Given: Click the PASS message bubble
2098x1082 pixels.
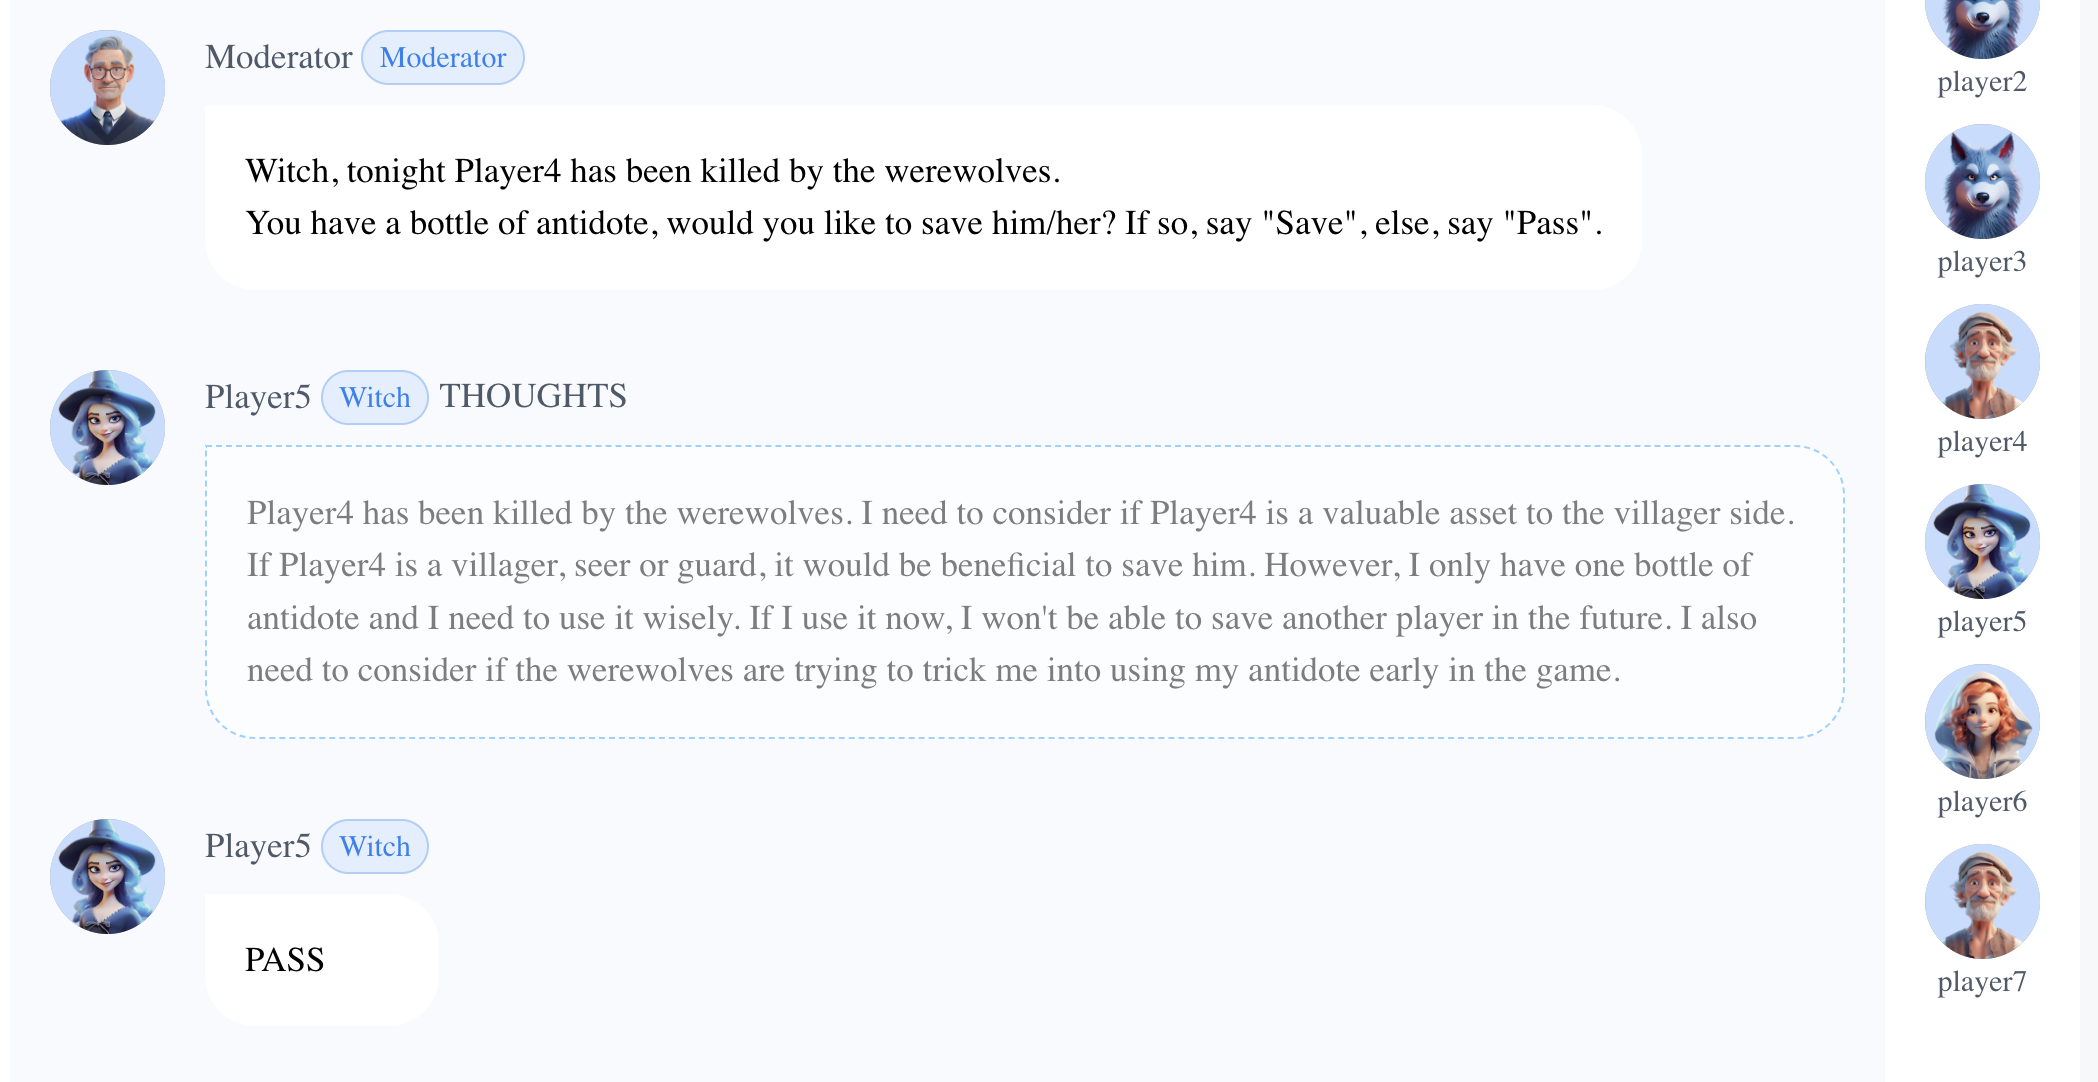Looking at the screenshot, I should [x=321, y=959].
